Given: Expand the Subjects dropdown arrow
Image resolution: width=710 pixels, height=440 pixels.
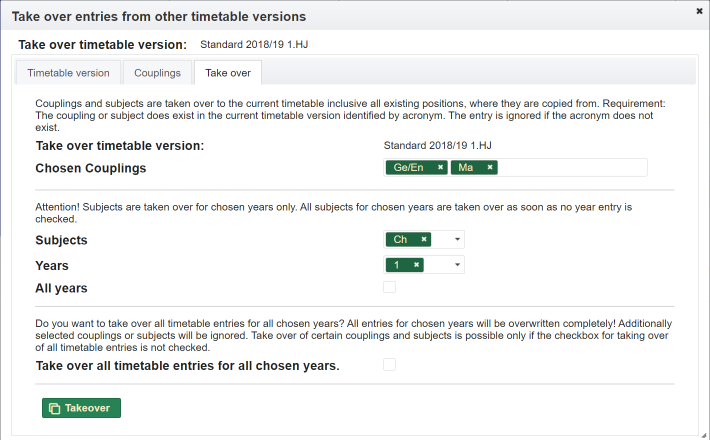Looking at the screenshot, I should (457, 240).
